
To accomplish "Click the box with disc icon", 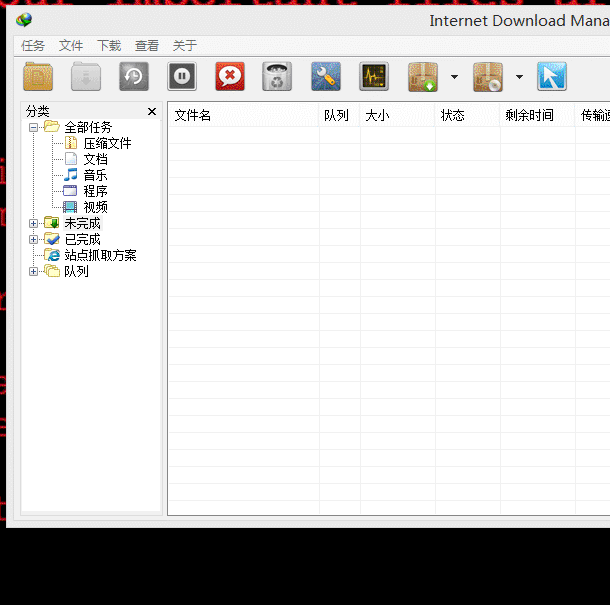I will click(488, 77).
